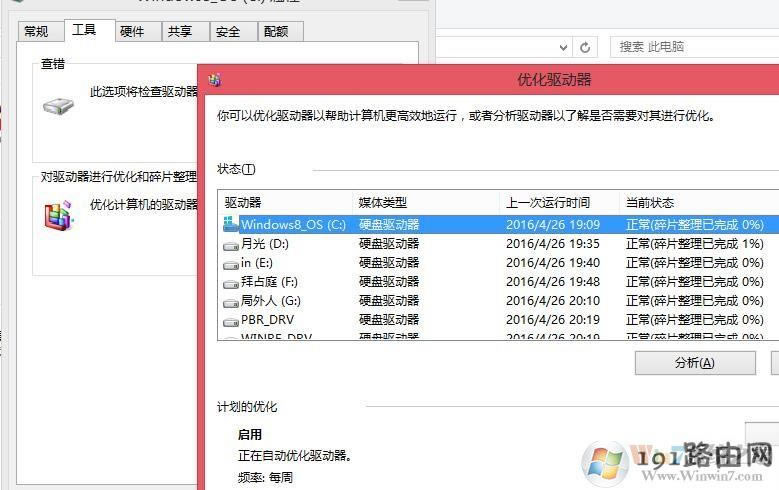Image resolution: width=779 pixels, height=490 pixels.
Task: Click the 2016/4/26 19:09 run time cell
Action: (x=553, y=225)
